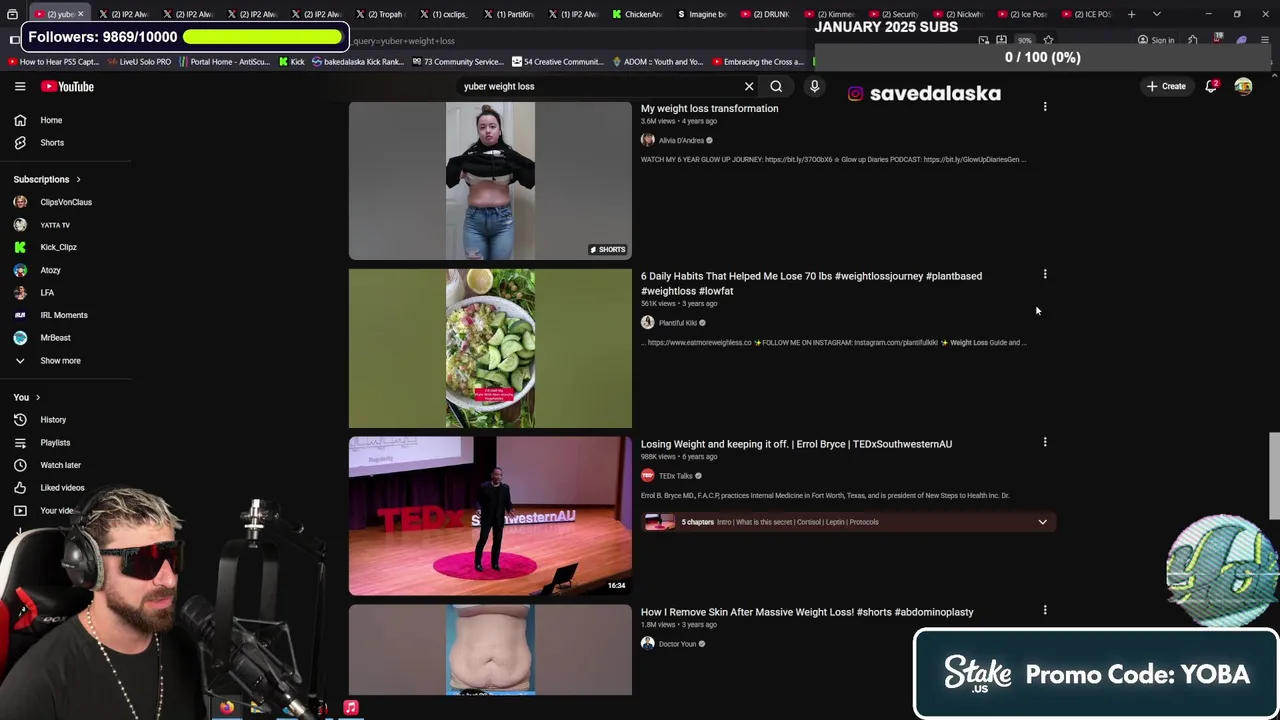This screenshot has width=1280, height=720.
Task: Click the Kick_Clipz green K icon
Action: [x=20, y=247]
